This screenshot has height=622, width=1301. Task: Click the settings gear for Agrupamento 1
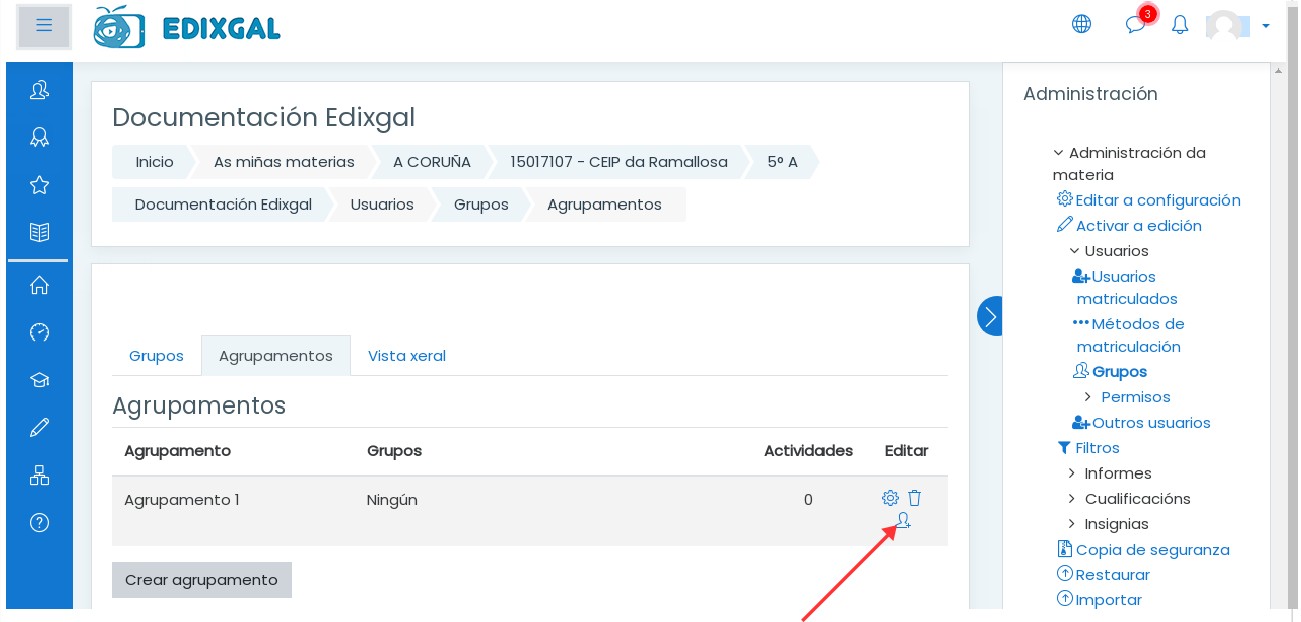[890, 498]
